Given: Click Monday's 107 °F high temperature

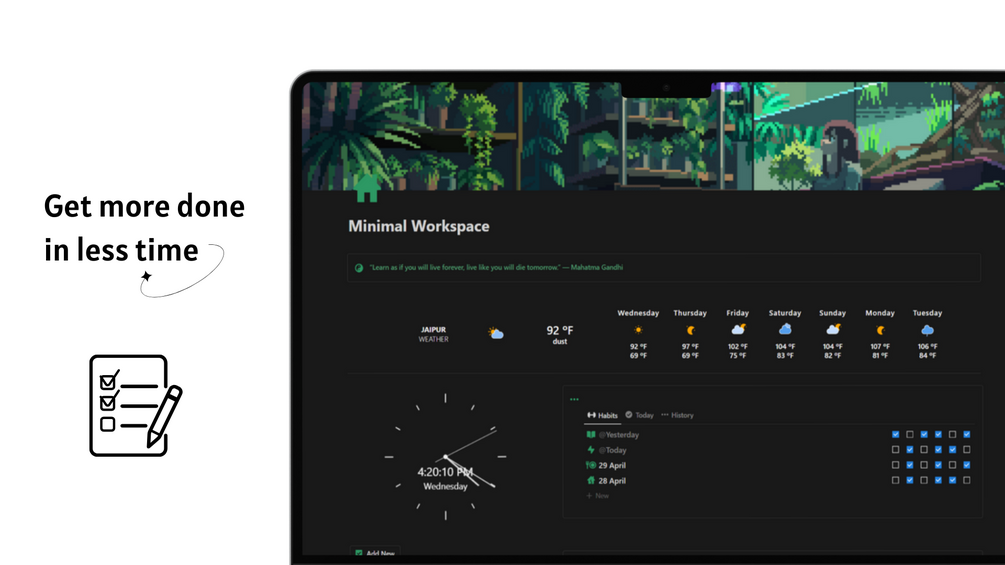Looking at the screenshot, I should [880, 347].
